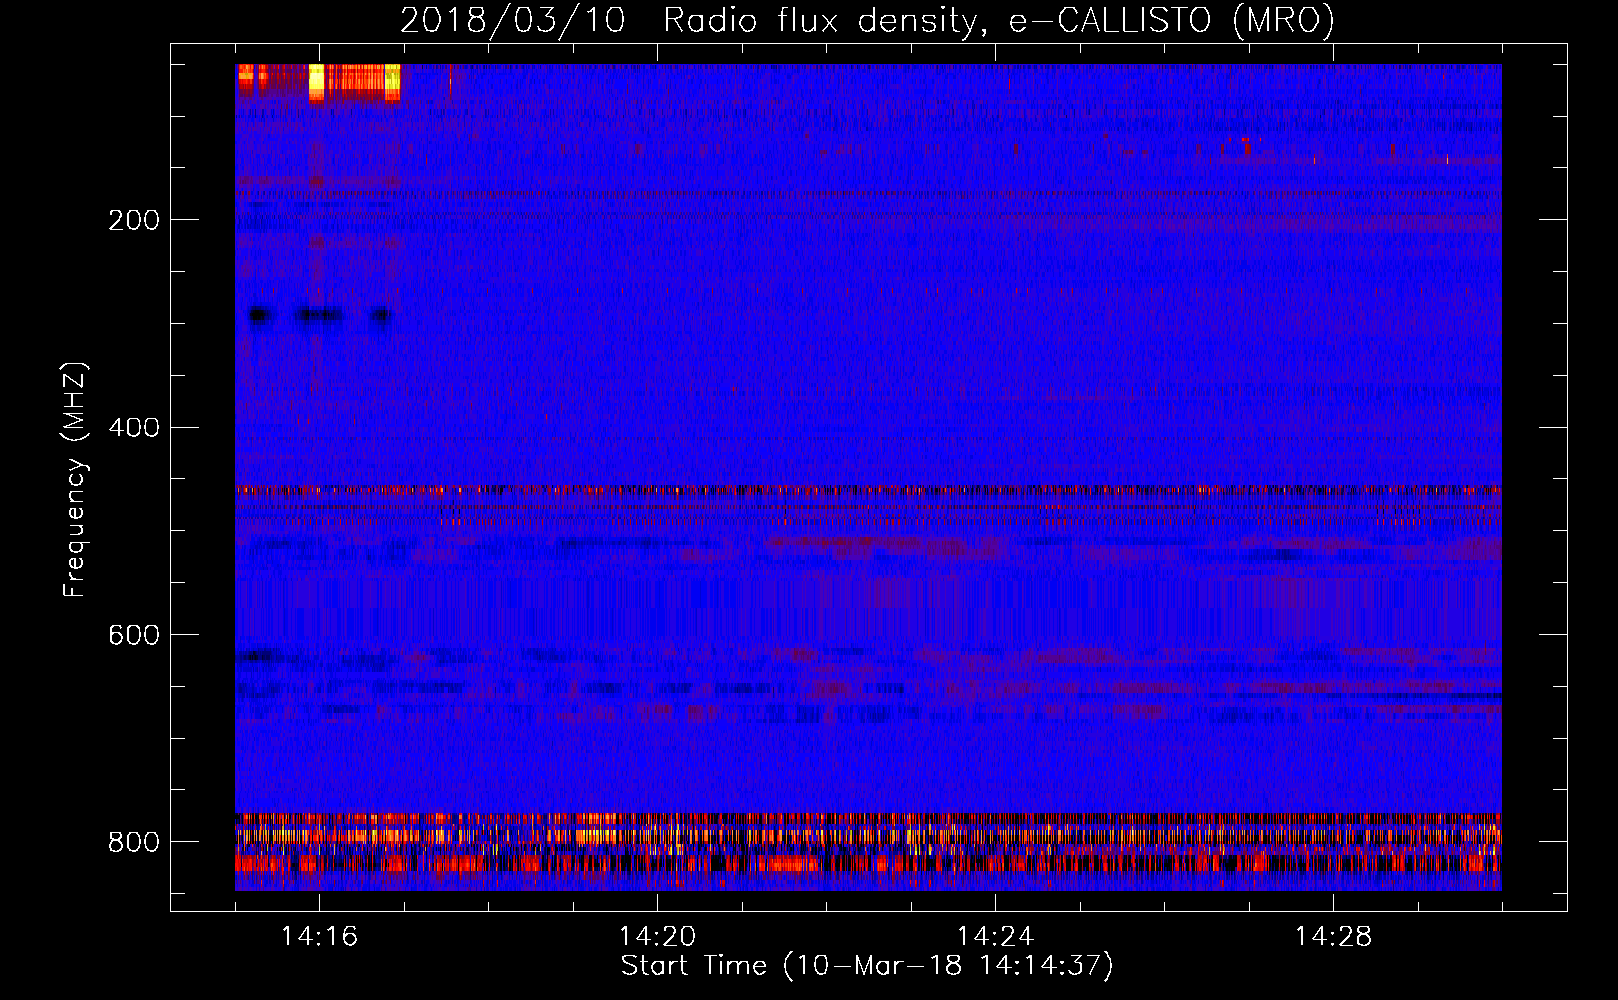Click the dark blobs near 300 MHz

318,315
